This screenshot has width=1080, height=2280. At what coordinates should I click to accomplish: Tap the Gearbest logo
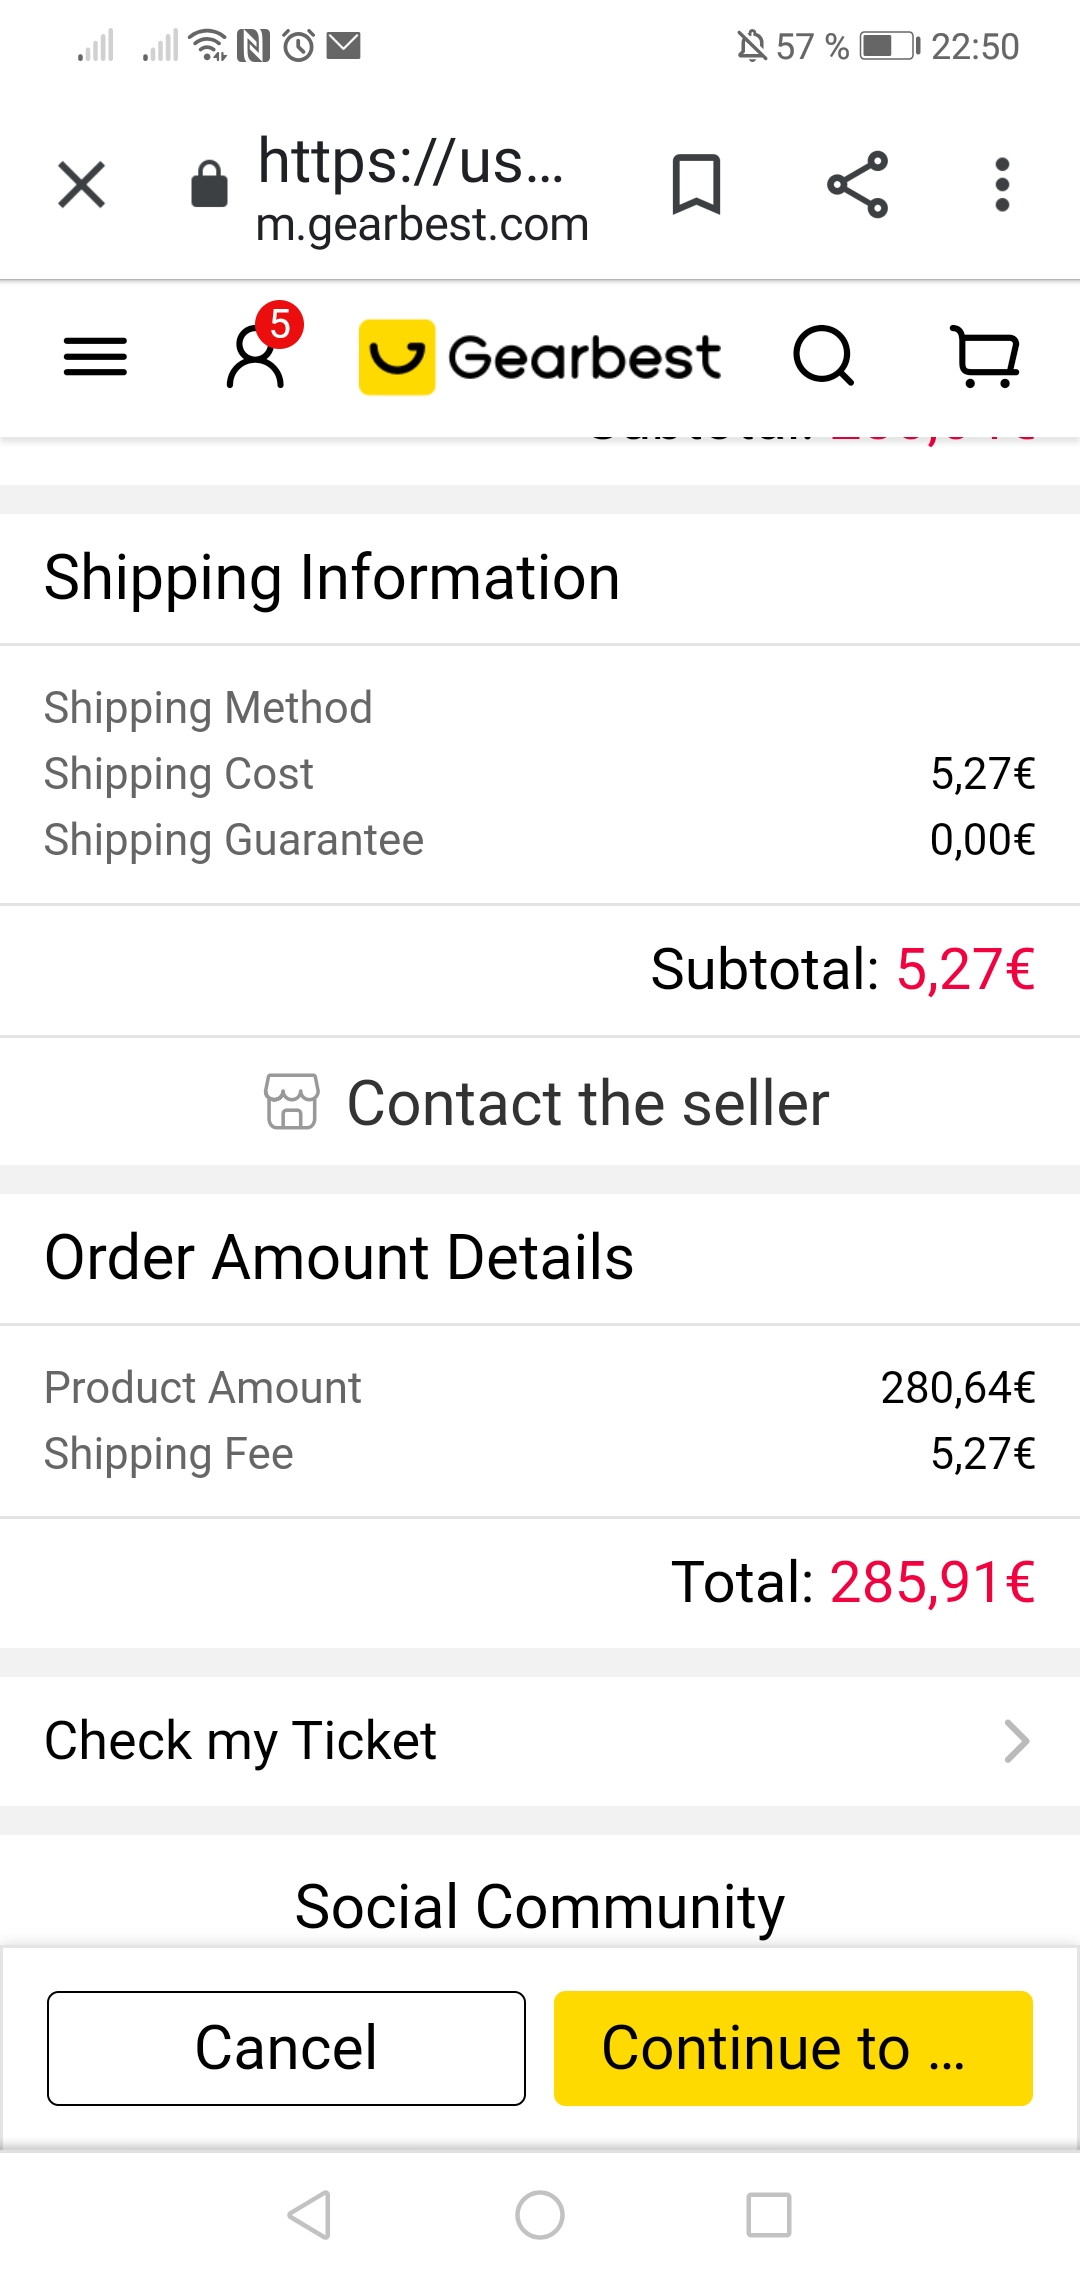tap(540, 357)
